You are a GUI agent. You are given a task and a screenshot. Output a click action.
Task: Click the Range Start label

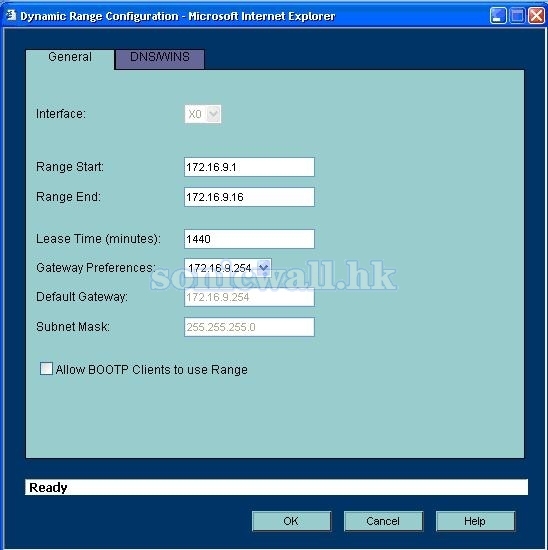pyautogui.click(x=70, y=167)
